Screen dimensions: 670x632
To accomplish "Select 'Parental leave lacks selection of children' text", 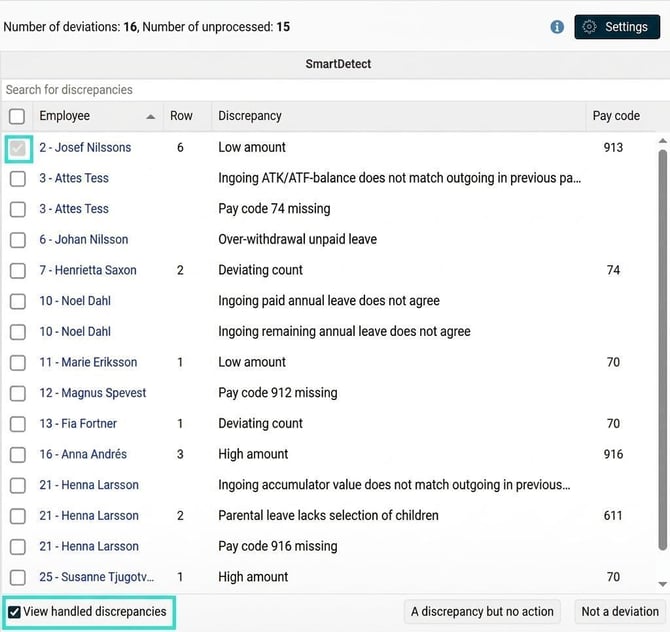I will point(328,515).
